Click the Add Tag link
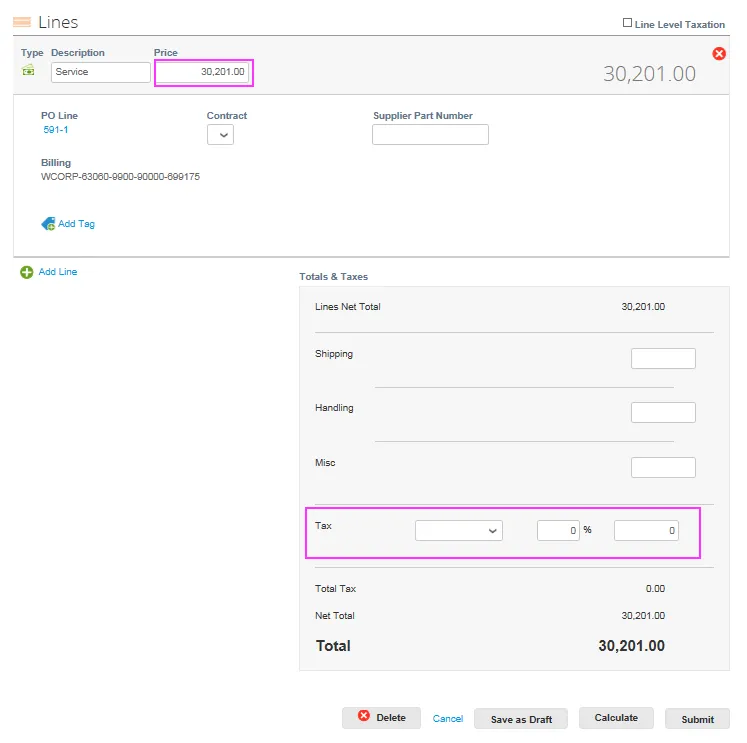The height and width of the screenshot is (743, 747). pyautogui.click(x=76, y=224)
